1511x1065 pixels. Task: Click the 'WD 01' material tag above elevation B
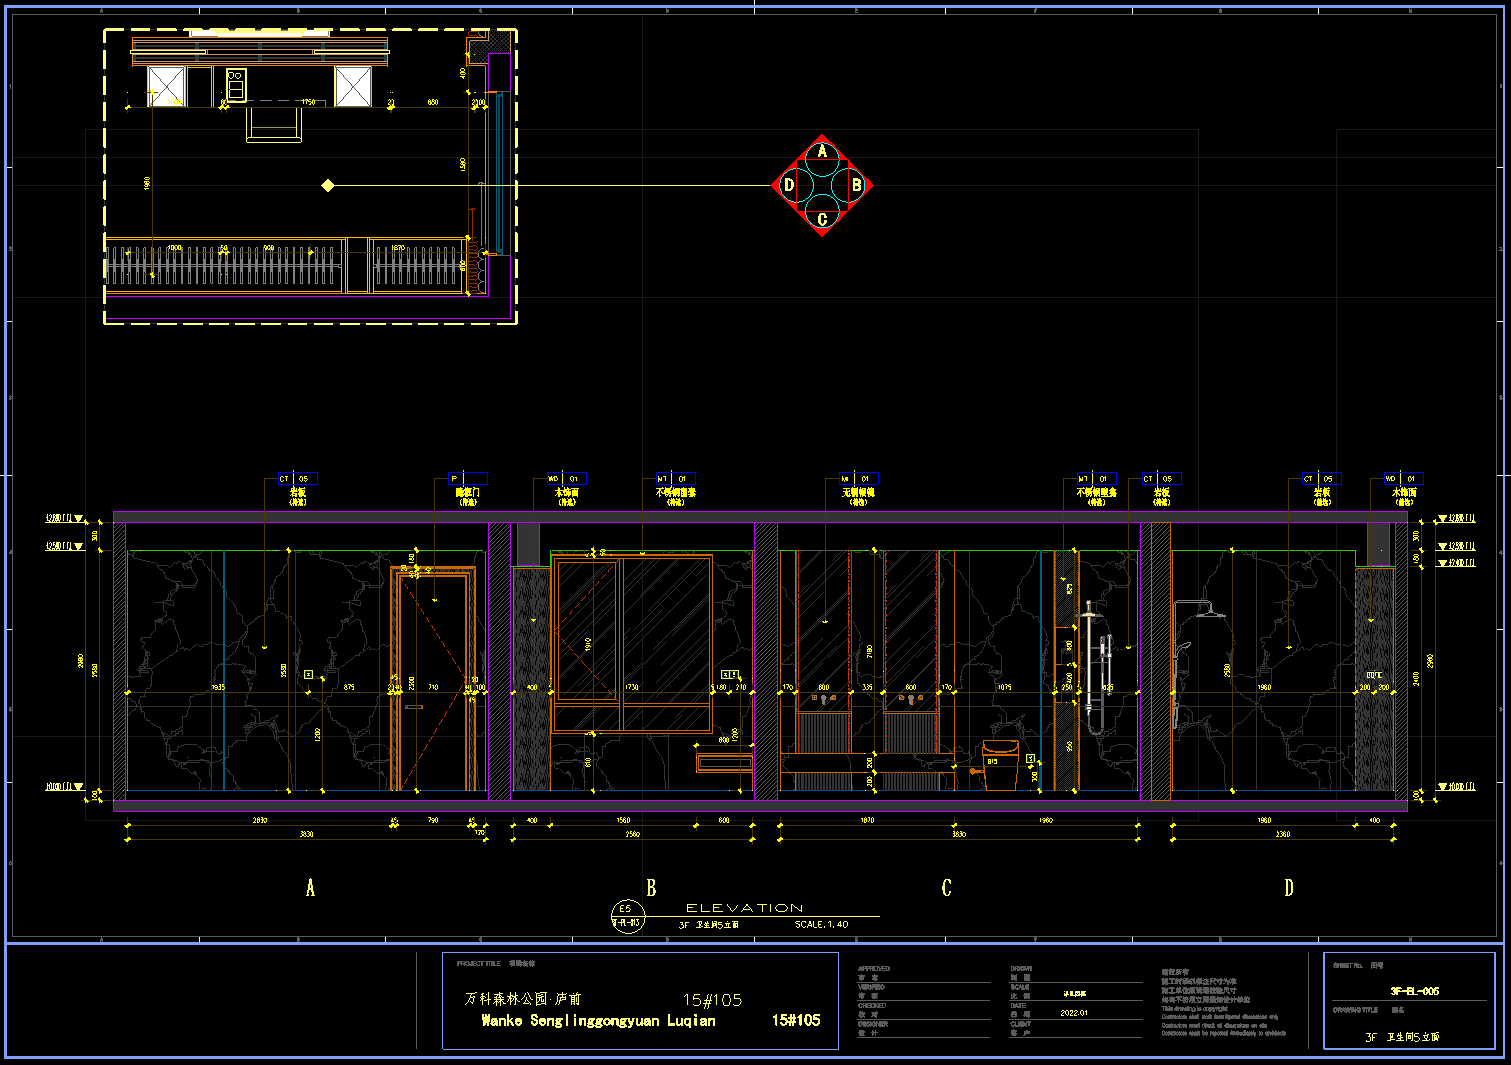coord(567,479)
